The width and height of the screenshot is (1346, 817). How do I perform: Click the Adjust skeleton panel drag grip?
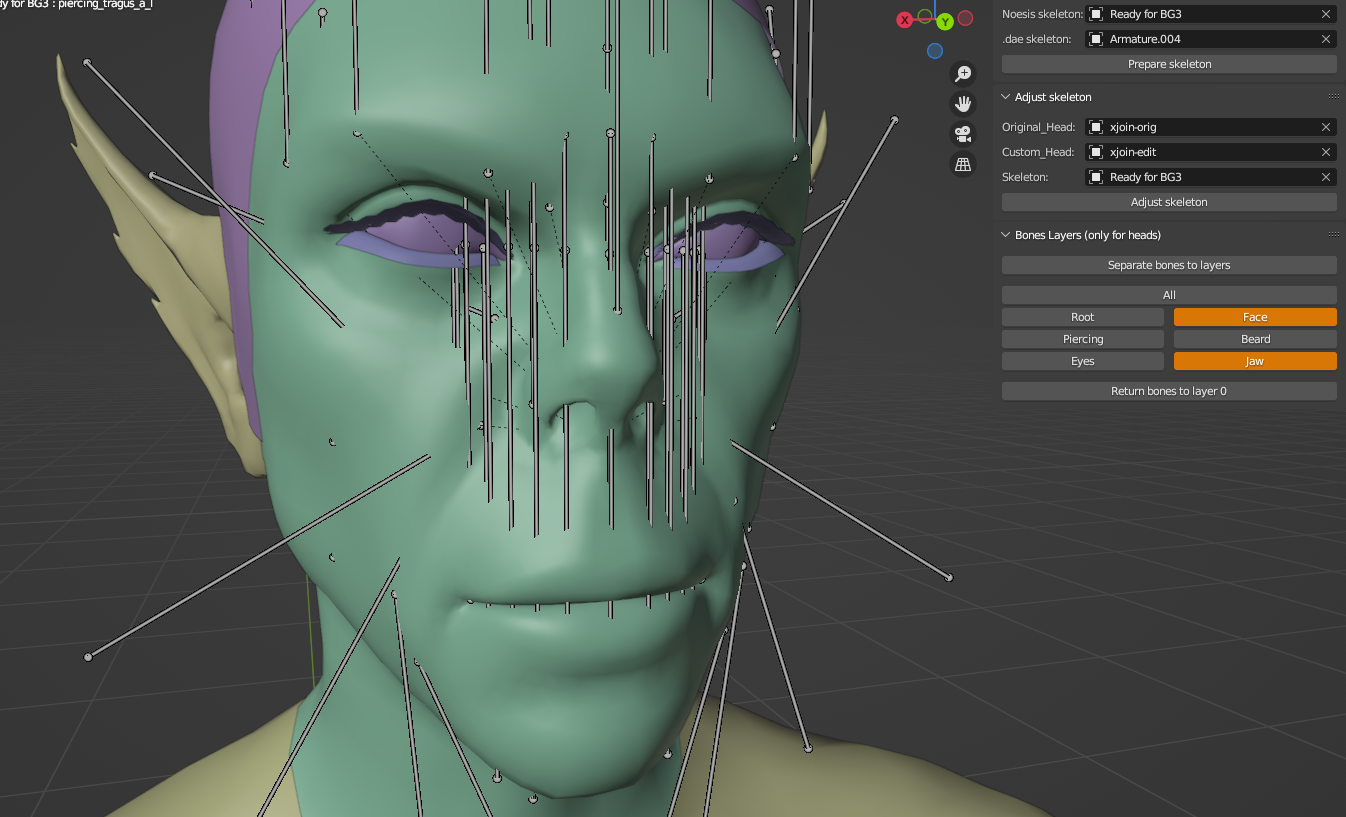pyautogui.click(x=1334, y=97)
